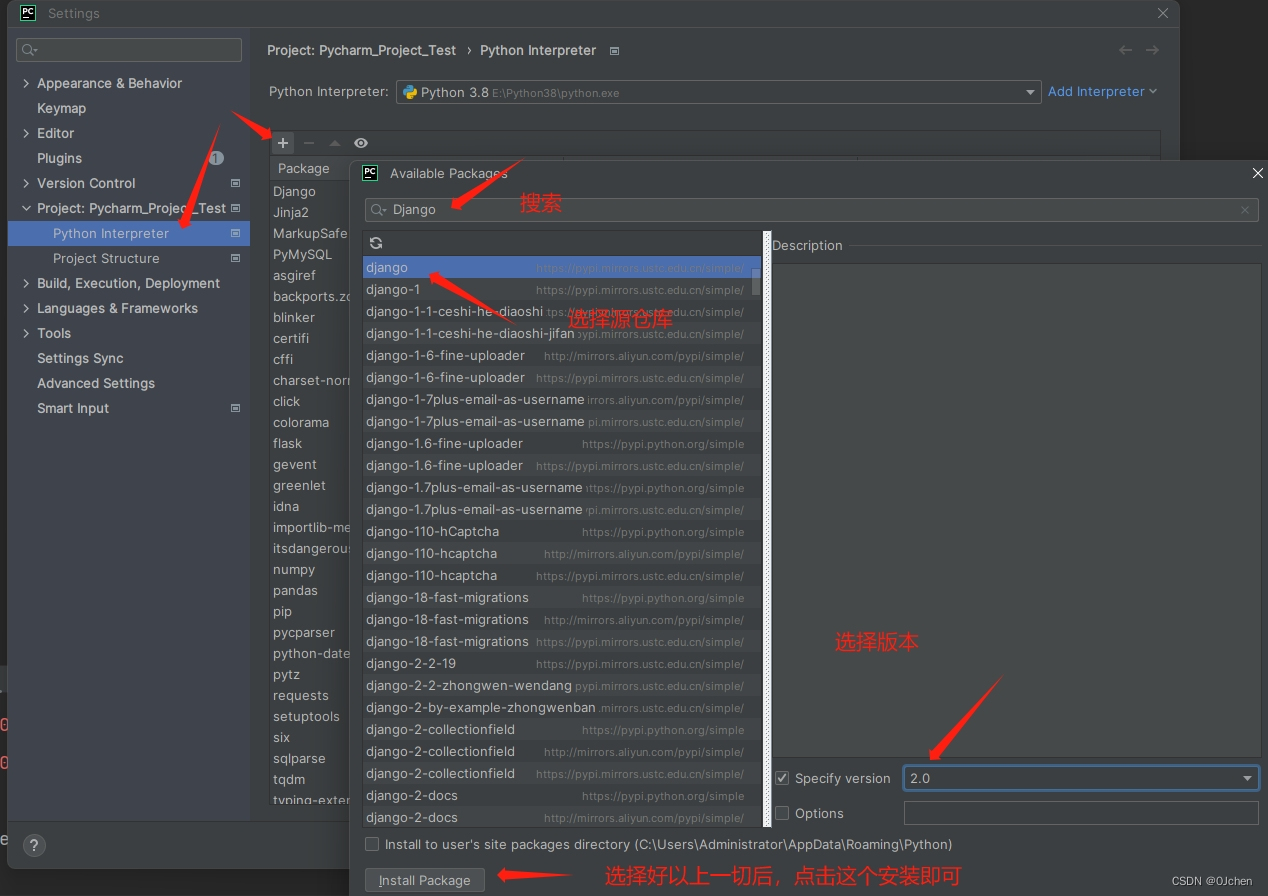Close the Available Packages dialog

click(x=1257, y=173)
